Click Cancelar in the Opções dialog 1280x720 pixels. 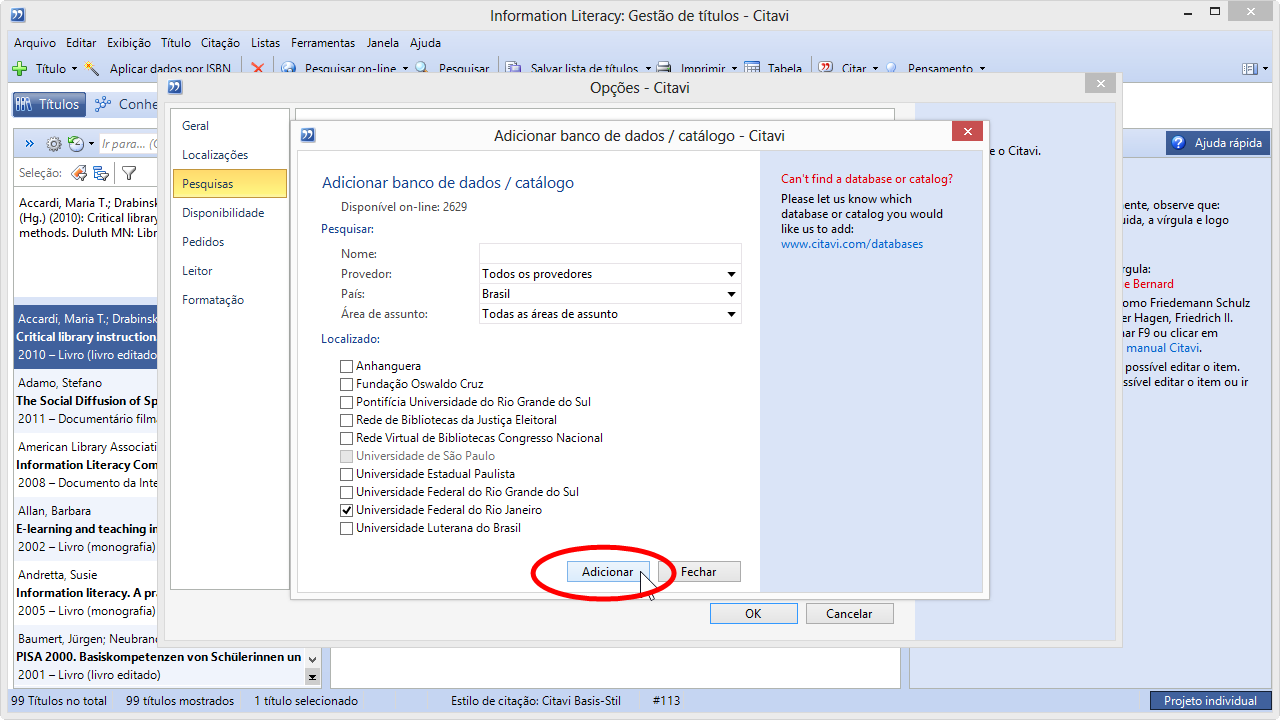click(849, 614)
